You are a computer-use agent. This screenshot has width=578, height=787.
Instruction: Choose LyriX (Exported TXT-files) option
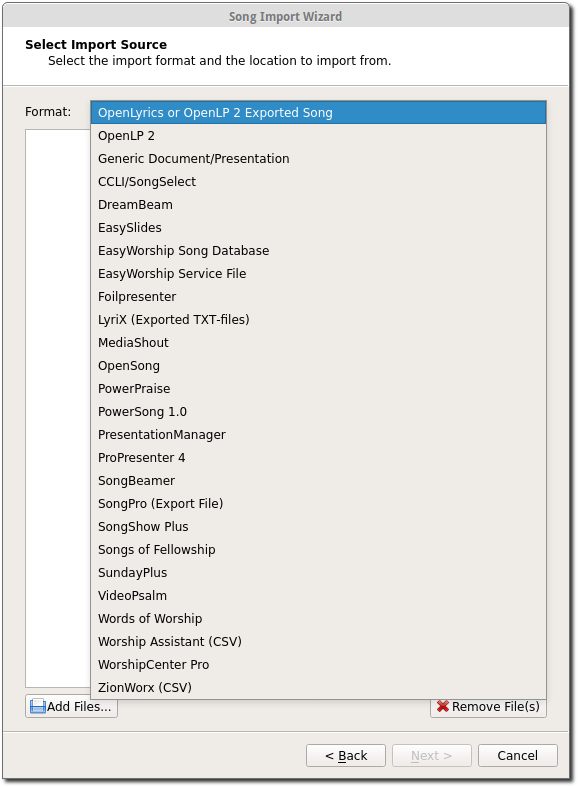pyautogui.click(x=318, y=320)
